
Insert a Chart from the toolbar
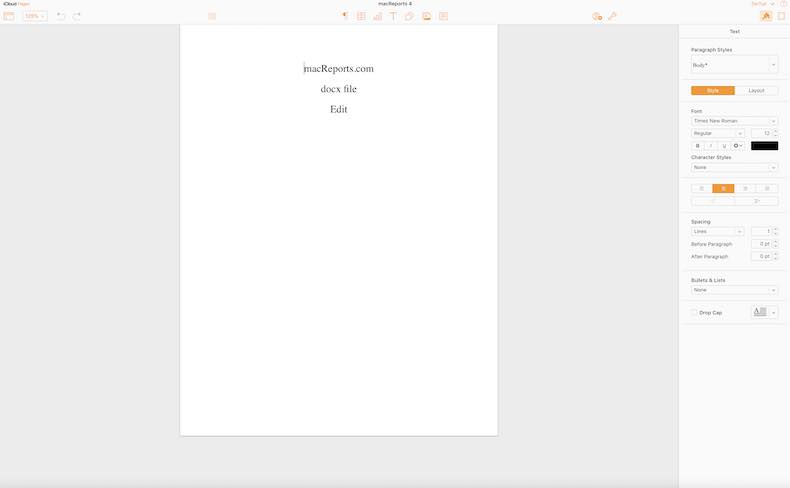pos(377,16)
